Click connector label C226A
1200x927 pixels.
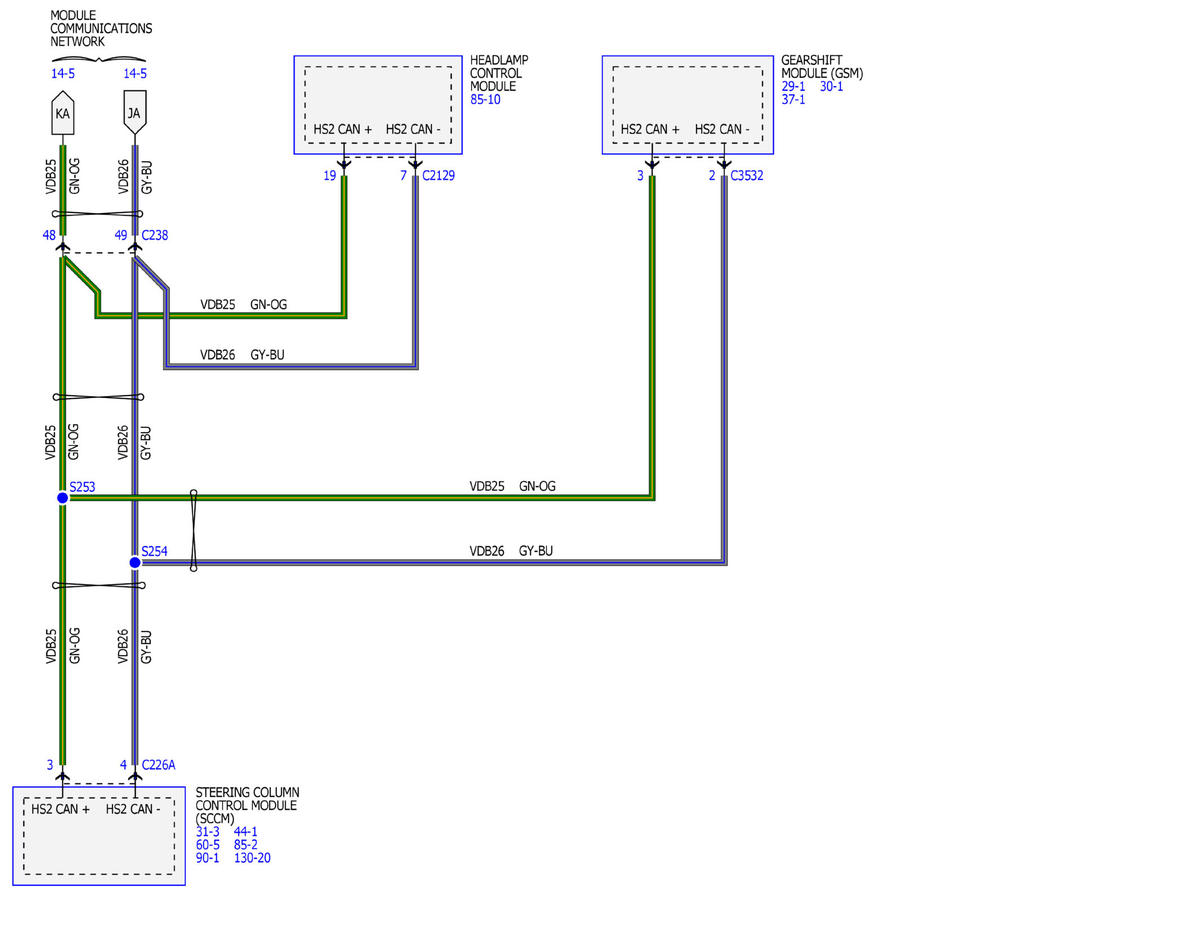click(159, 765)
